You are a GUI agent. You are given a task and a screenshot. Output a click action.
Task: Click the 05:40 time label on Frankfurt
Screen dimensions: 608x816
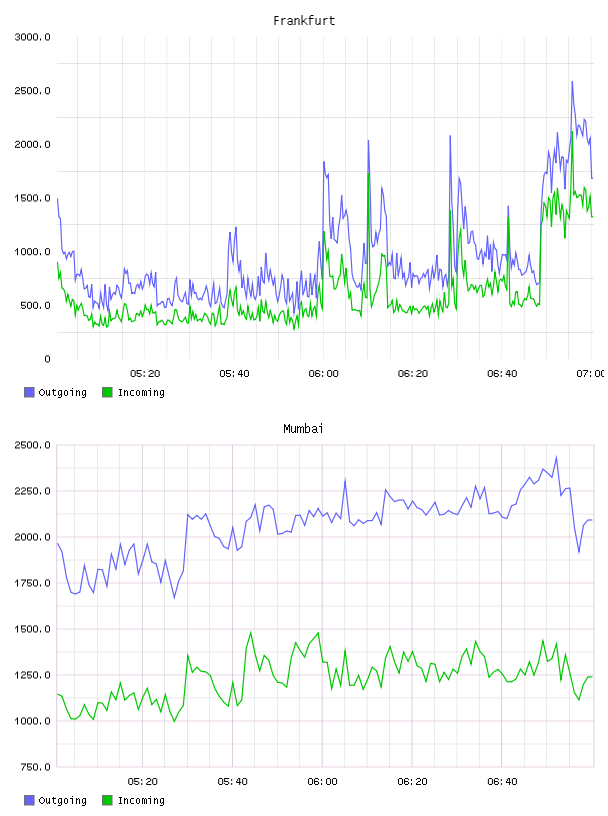[234, 373]
